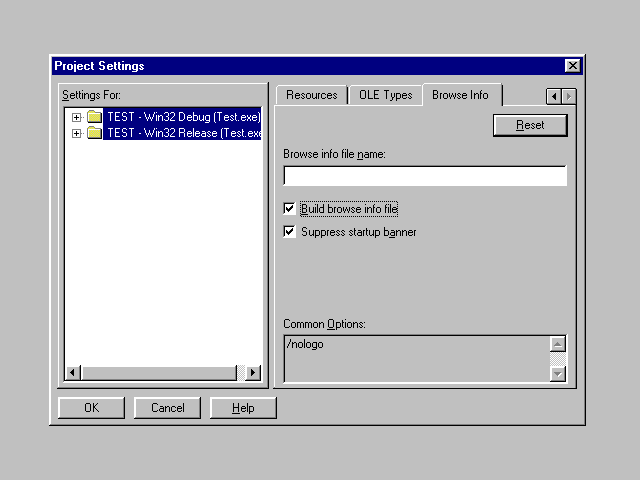Click the Cancel button
This screenshot has width=640, height=480.
167,408
